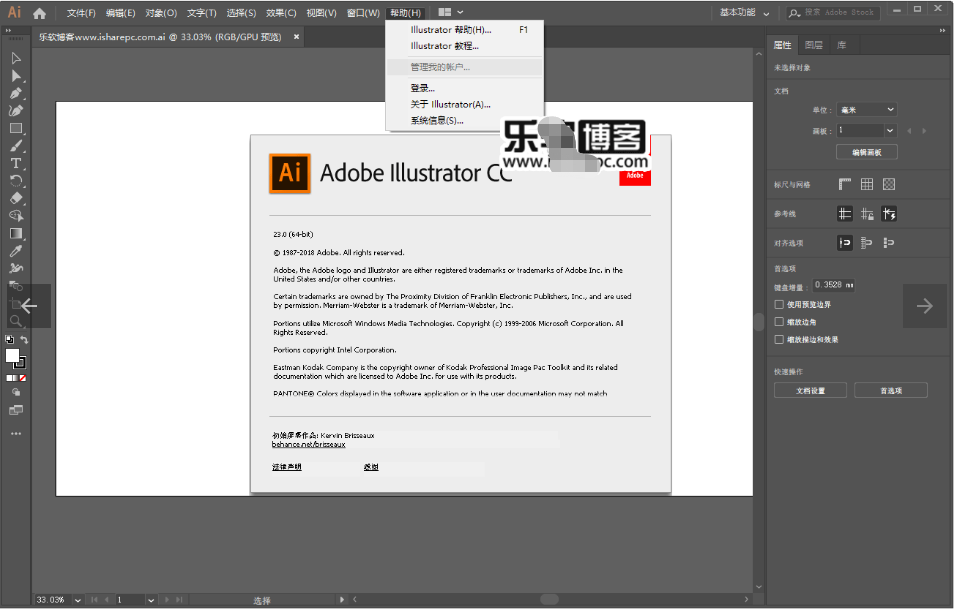Open the behance.net/brisseaux link
This screenshot has height=612, width=956.
(309, 445)
